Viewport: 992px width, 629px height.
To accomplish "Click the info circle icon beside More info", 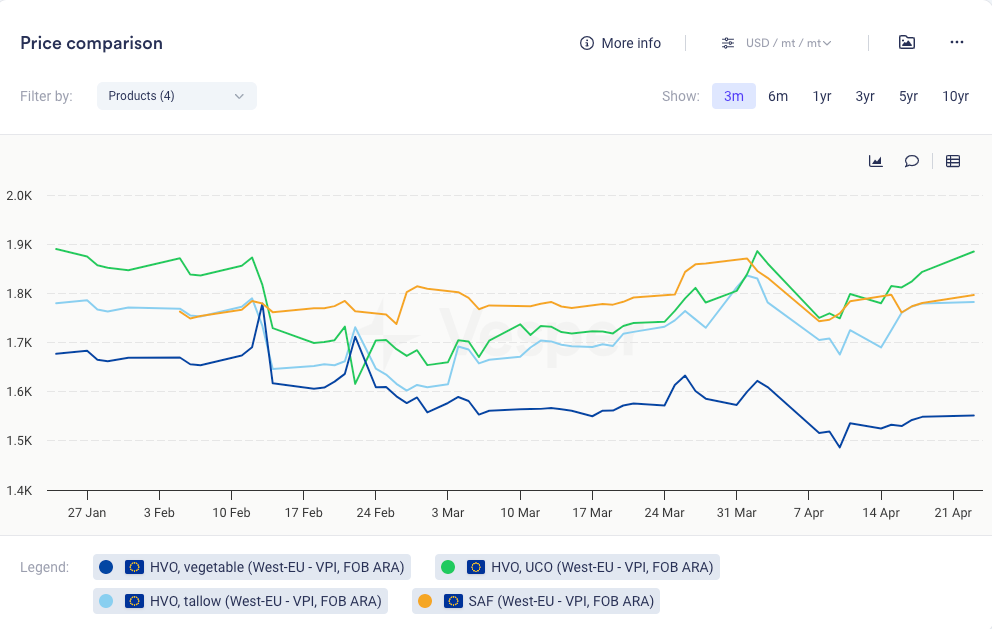I will [x=587, y=43].
